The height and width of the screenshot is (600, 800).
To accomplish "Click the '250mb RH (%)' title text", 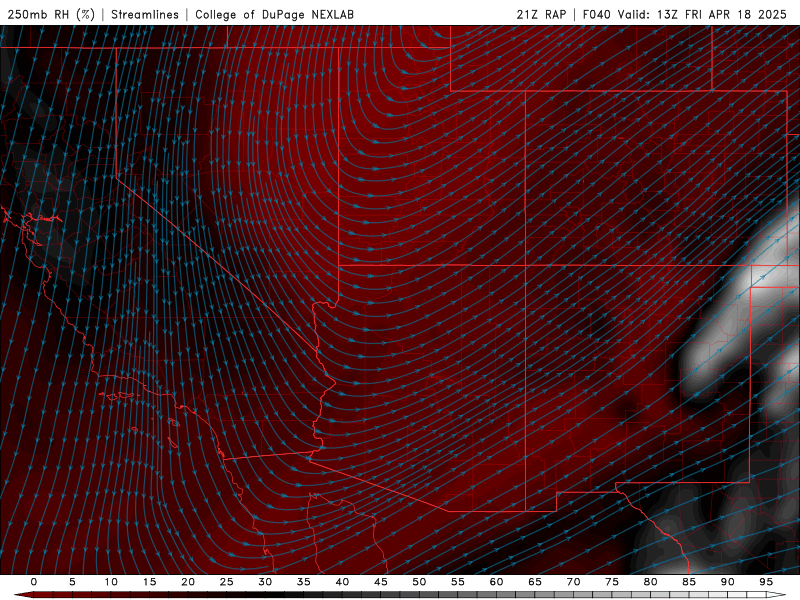I will click(52, 14).
